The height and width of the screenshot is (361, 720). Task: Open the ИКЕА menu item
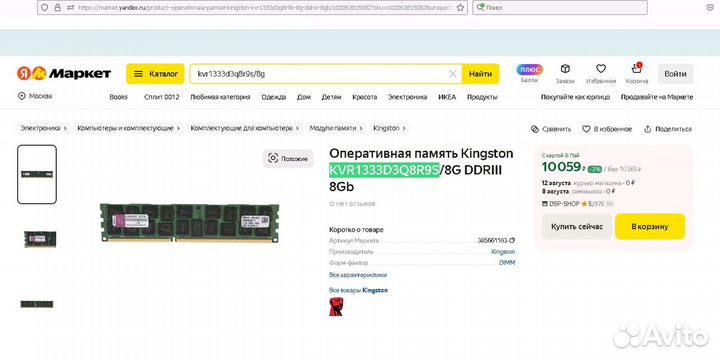(447, 97)
